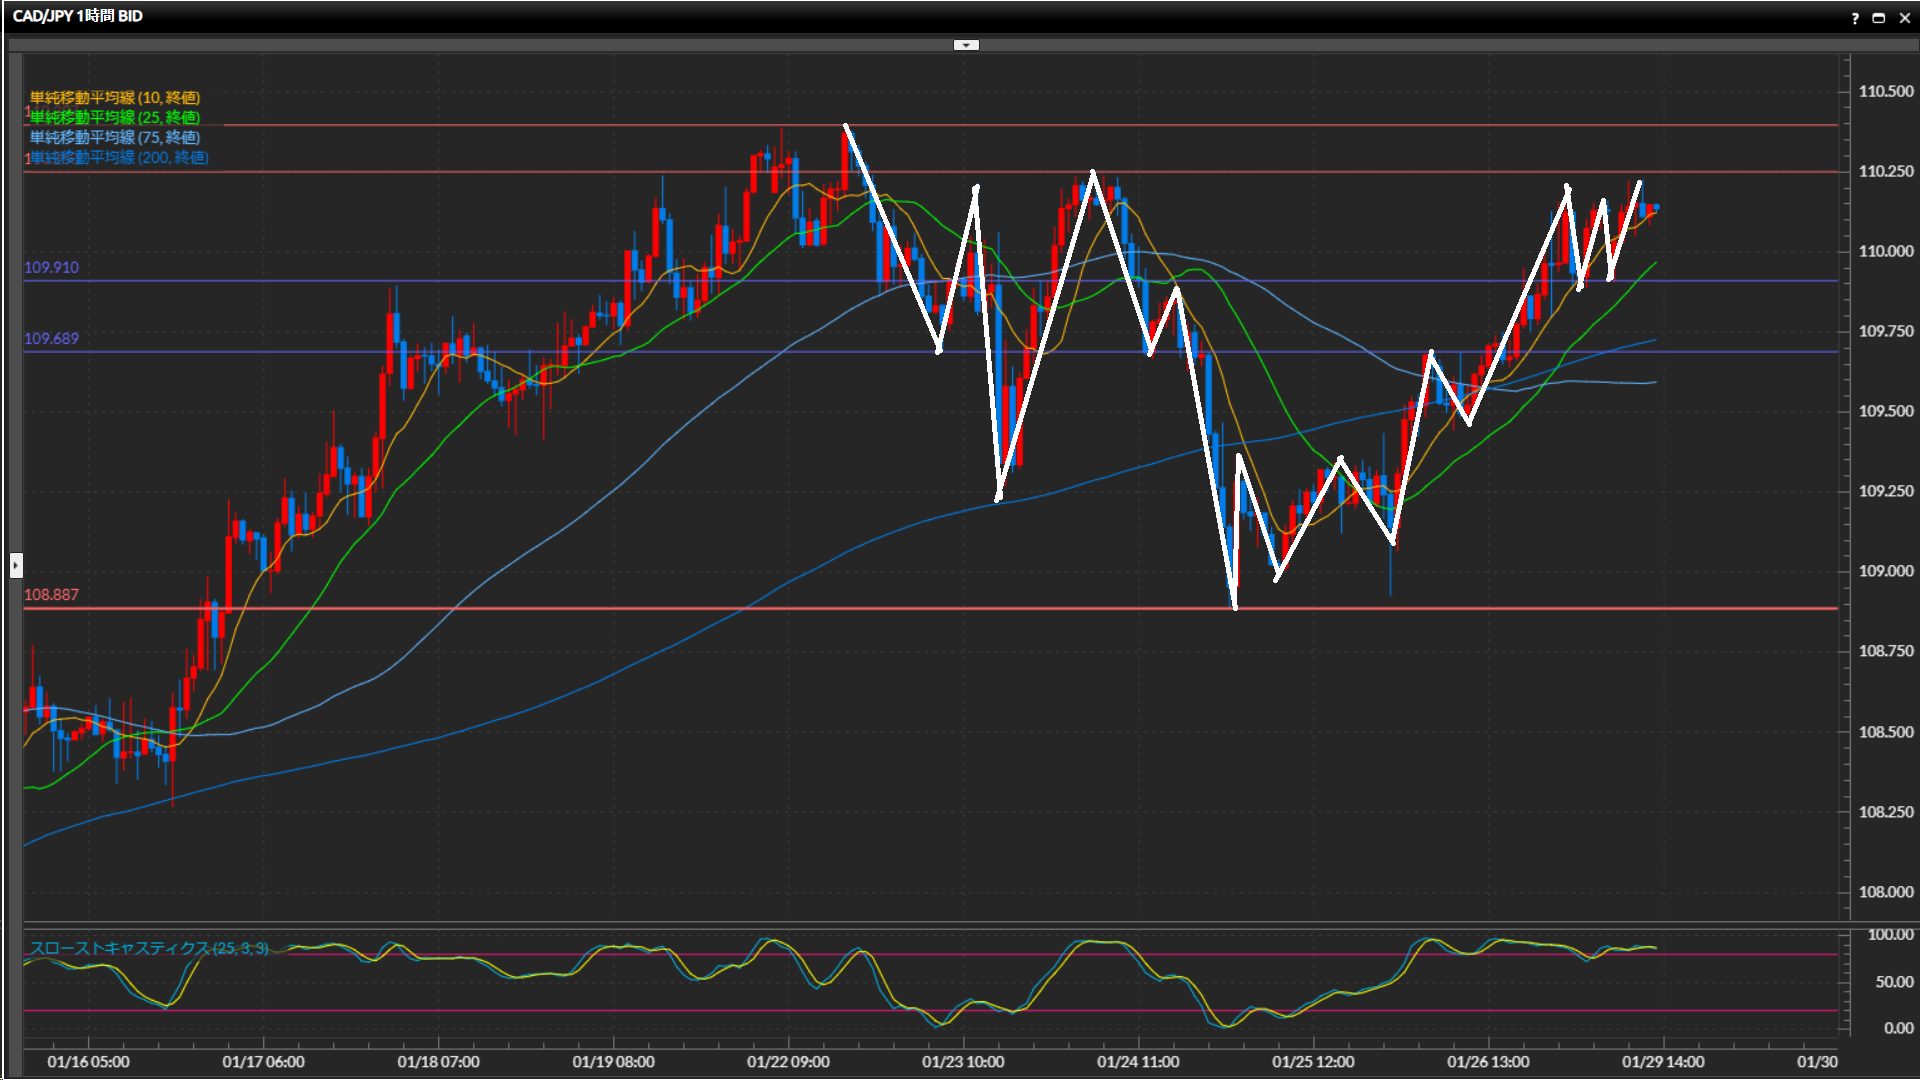1920x1080 pixels.
Task: Select the 109.910 horizontal line label
Action: click(x=51, y=268)
